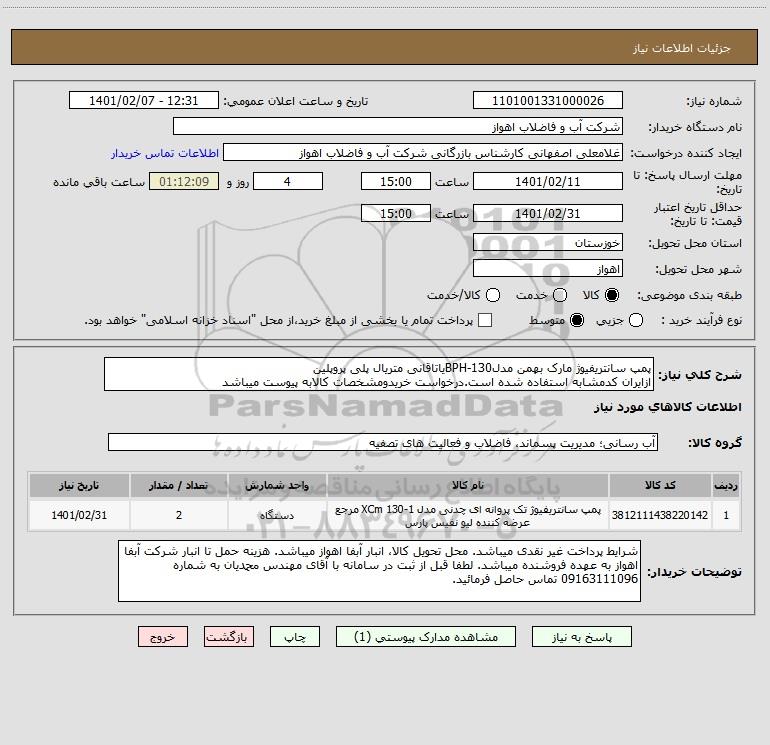Click the توضیحات خریدار notes box
This screenshot has height=745, width=770.
[x=380, y=571]
